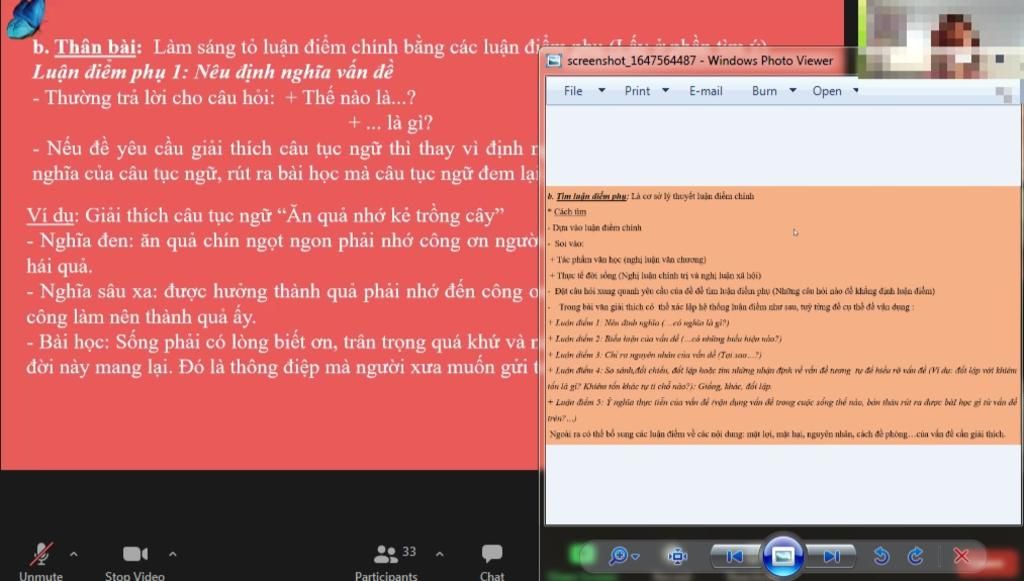Stop Video in Zoom toolbar

[x=135, y=561]
